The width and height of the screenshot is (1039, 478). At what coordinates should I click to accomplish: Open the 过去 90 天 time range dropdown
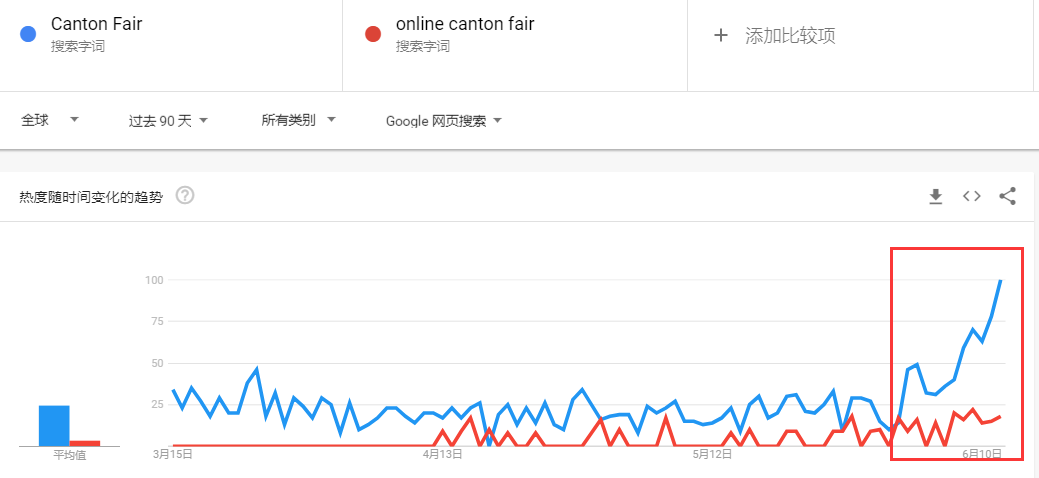[x=168, y=121]
